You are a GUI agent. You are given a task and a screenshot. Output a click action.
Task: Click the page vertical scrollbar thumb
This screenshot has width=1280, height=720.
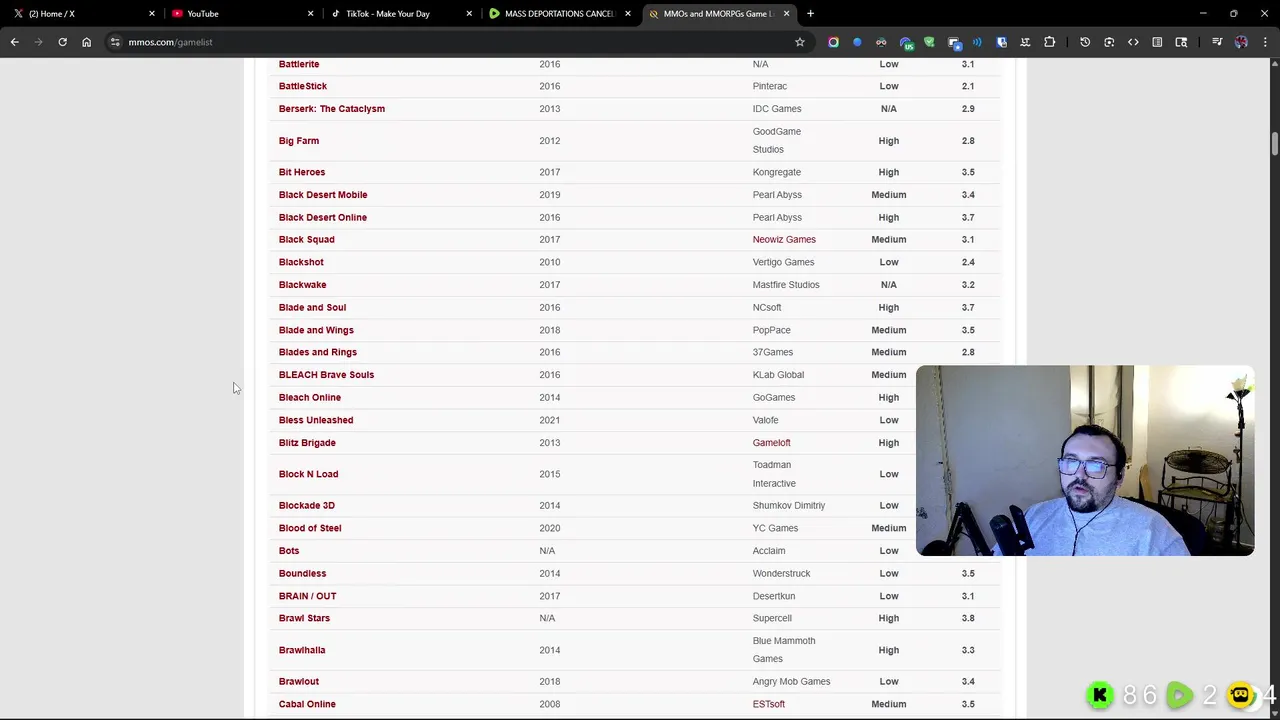click(x=1275, y=144)
